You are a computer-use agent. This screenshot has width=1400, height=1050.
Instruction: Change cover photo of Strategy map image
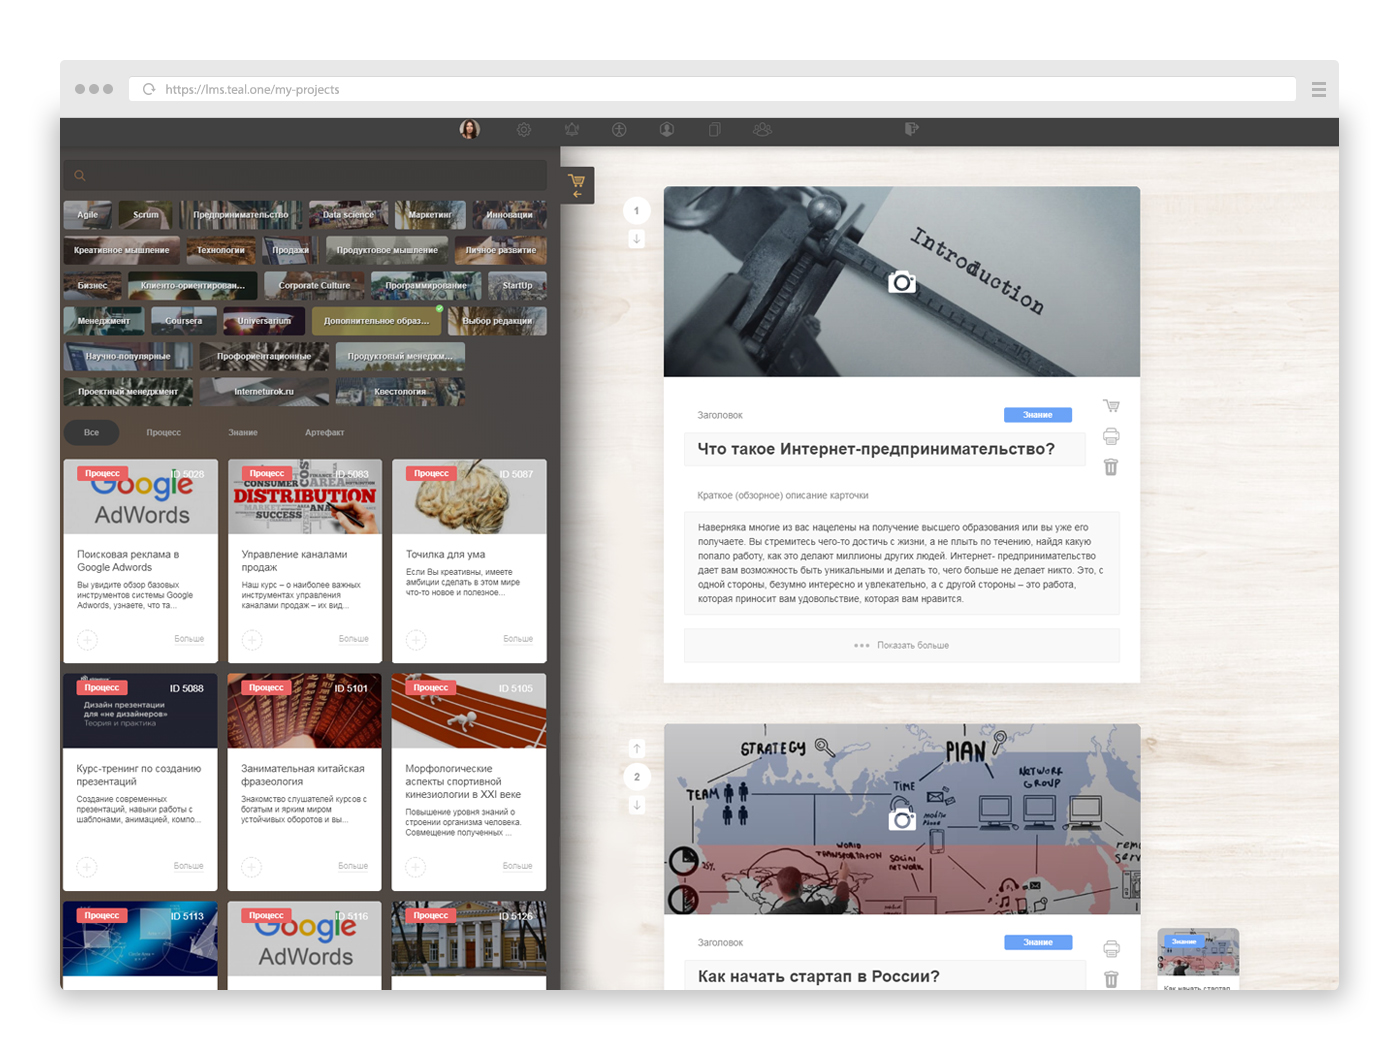pyautogui.click(x=902, y=819)
